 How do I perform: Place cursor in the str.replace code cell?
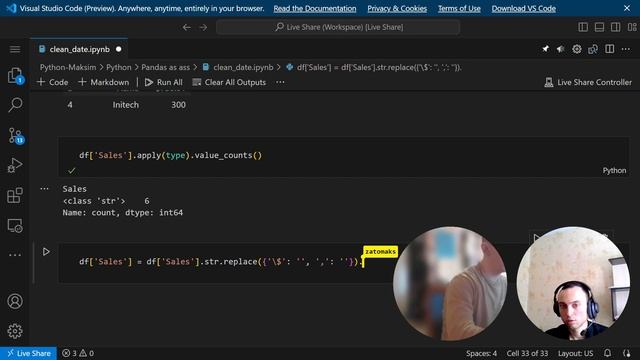click(220, 262)
